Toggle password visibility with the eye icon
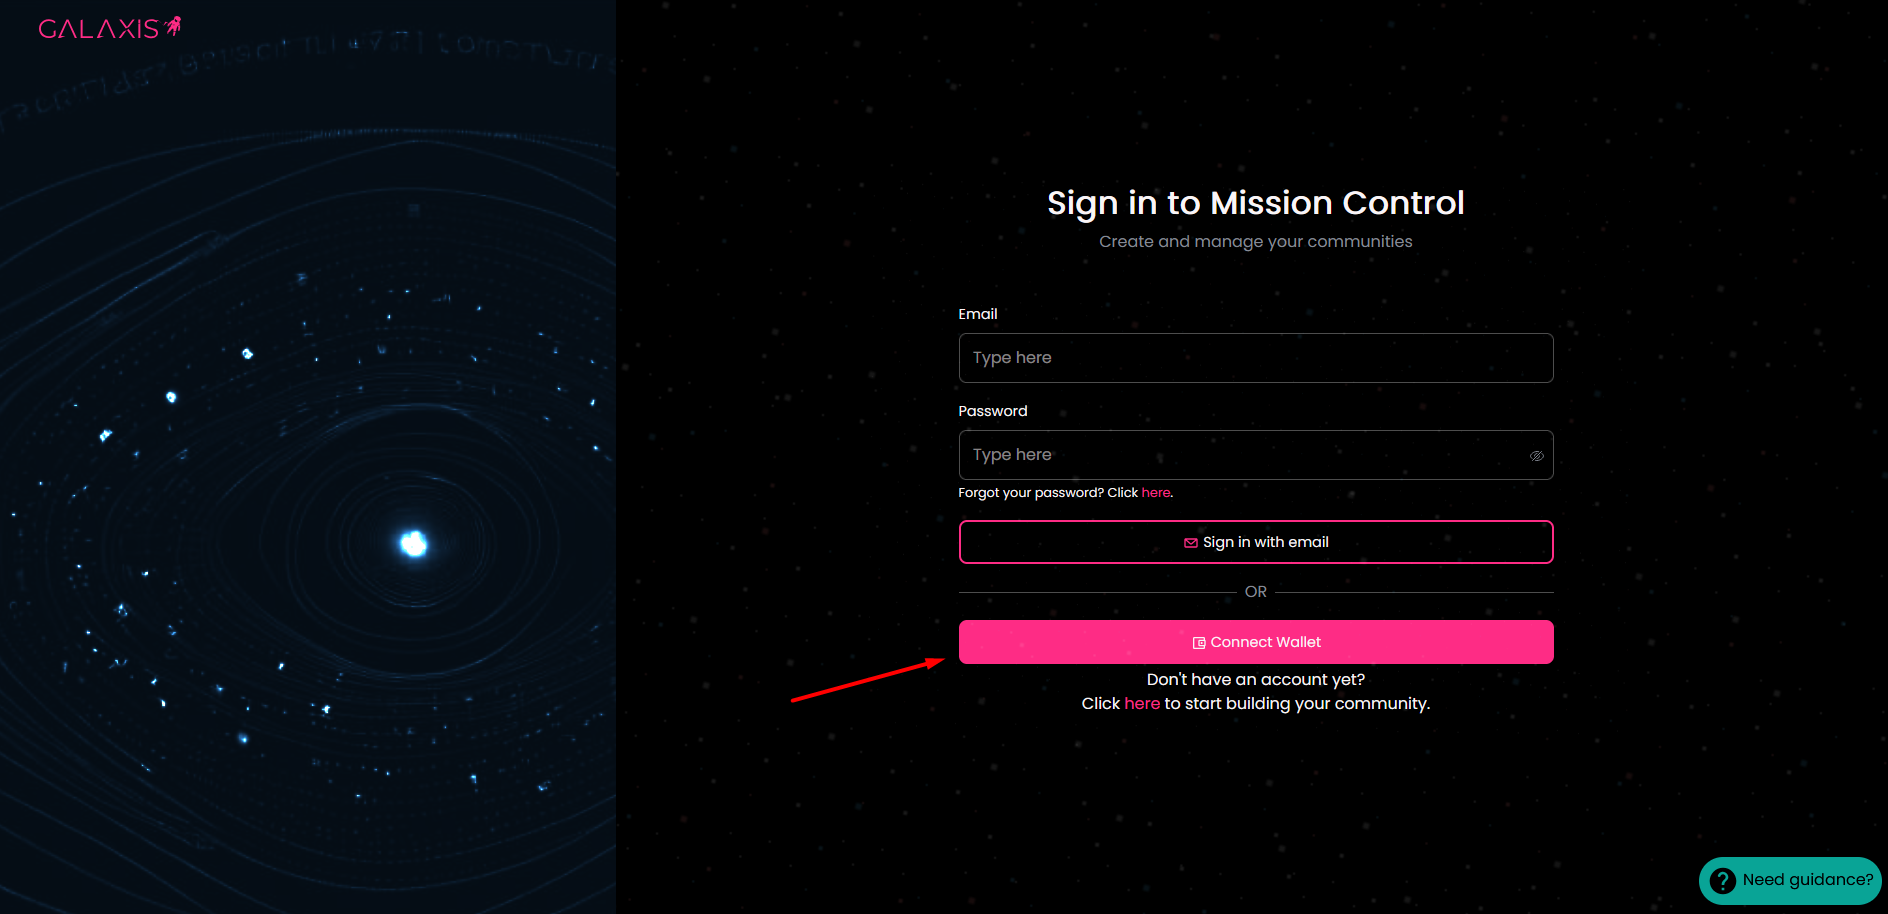Image resolution: width=1888 pixels, height=914 pixels. [1536, 456]
